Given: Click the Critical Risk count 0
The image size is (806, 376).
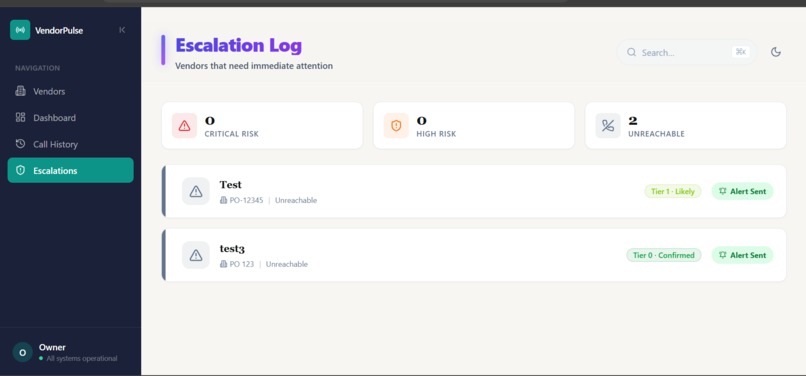Looking at the screenshot, I should point(210,121).
